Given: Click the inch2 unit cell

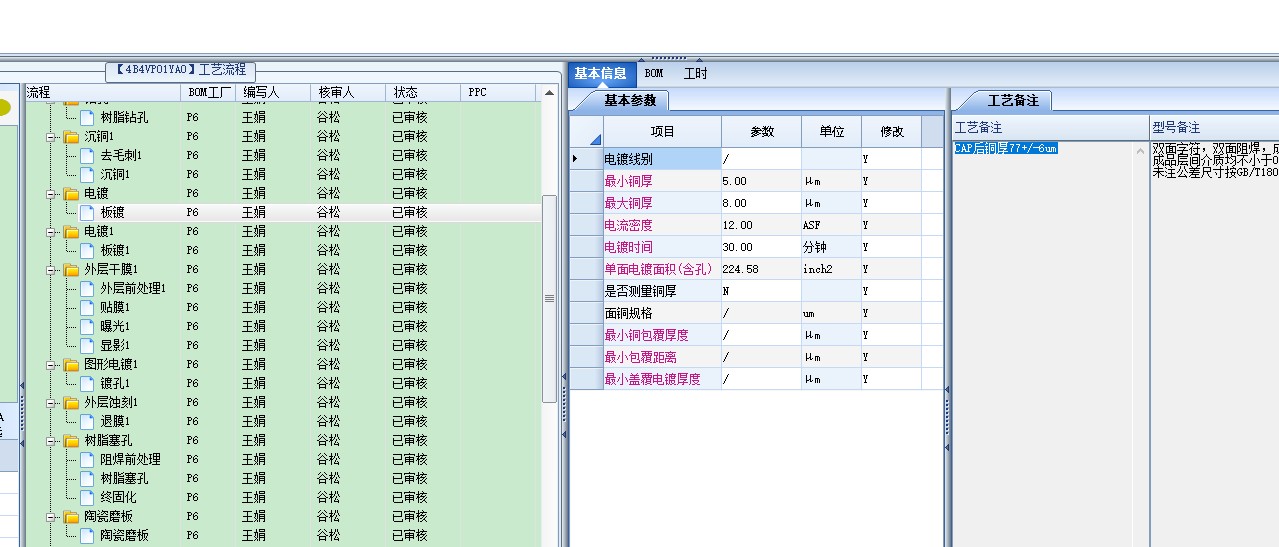Looking at the screenshot, I should click(831, 269).
